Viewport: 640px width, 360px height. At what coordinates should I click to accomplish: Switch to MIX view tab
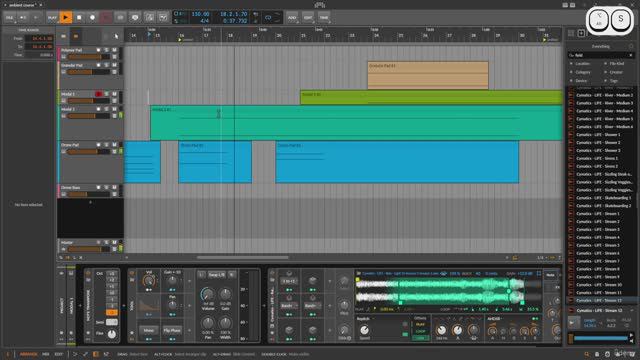[x=46, y=354]
